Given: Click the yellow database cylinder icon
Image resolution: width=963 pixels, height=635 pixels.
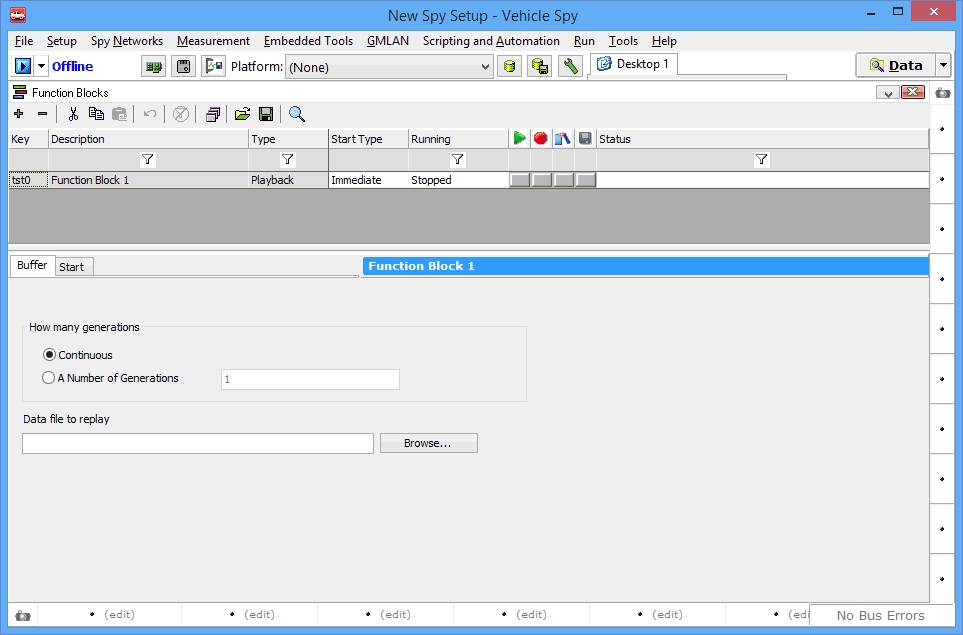Looking at the screenshot, I should 509,66.
